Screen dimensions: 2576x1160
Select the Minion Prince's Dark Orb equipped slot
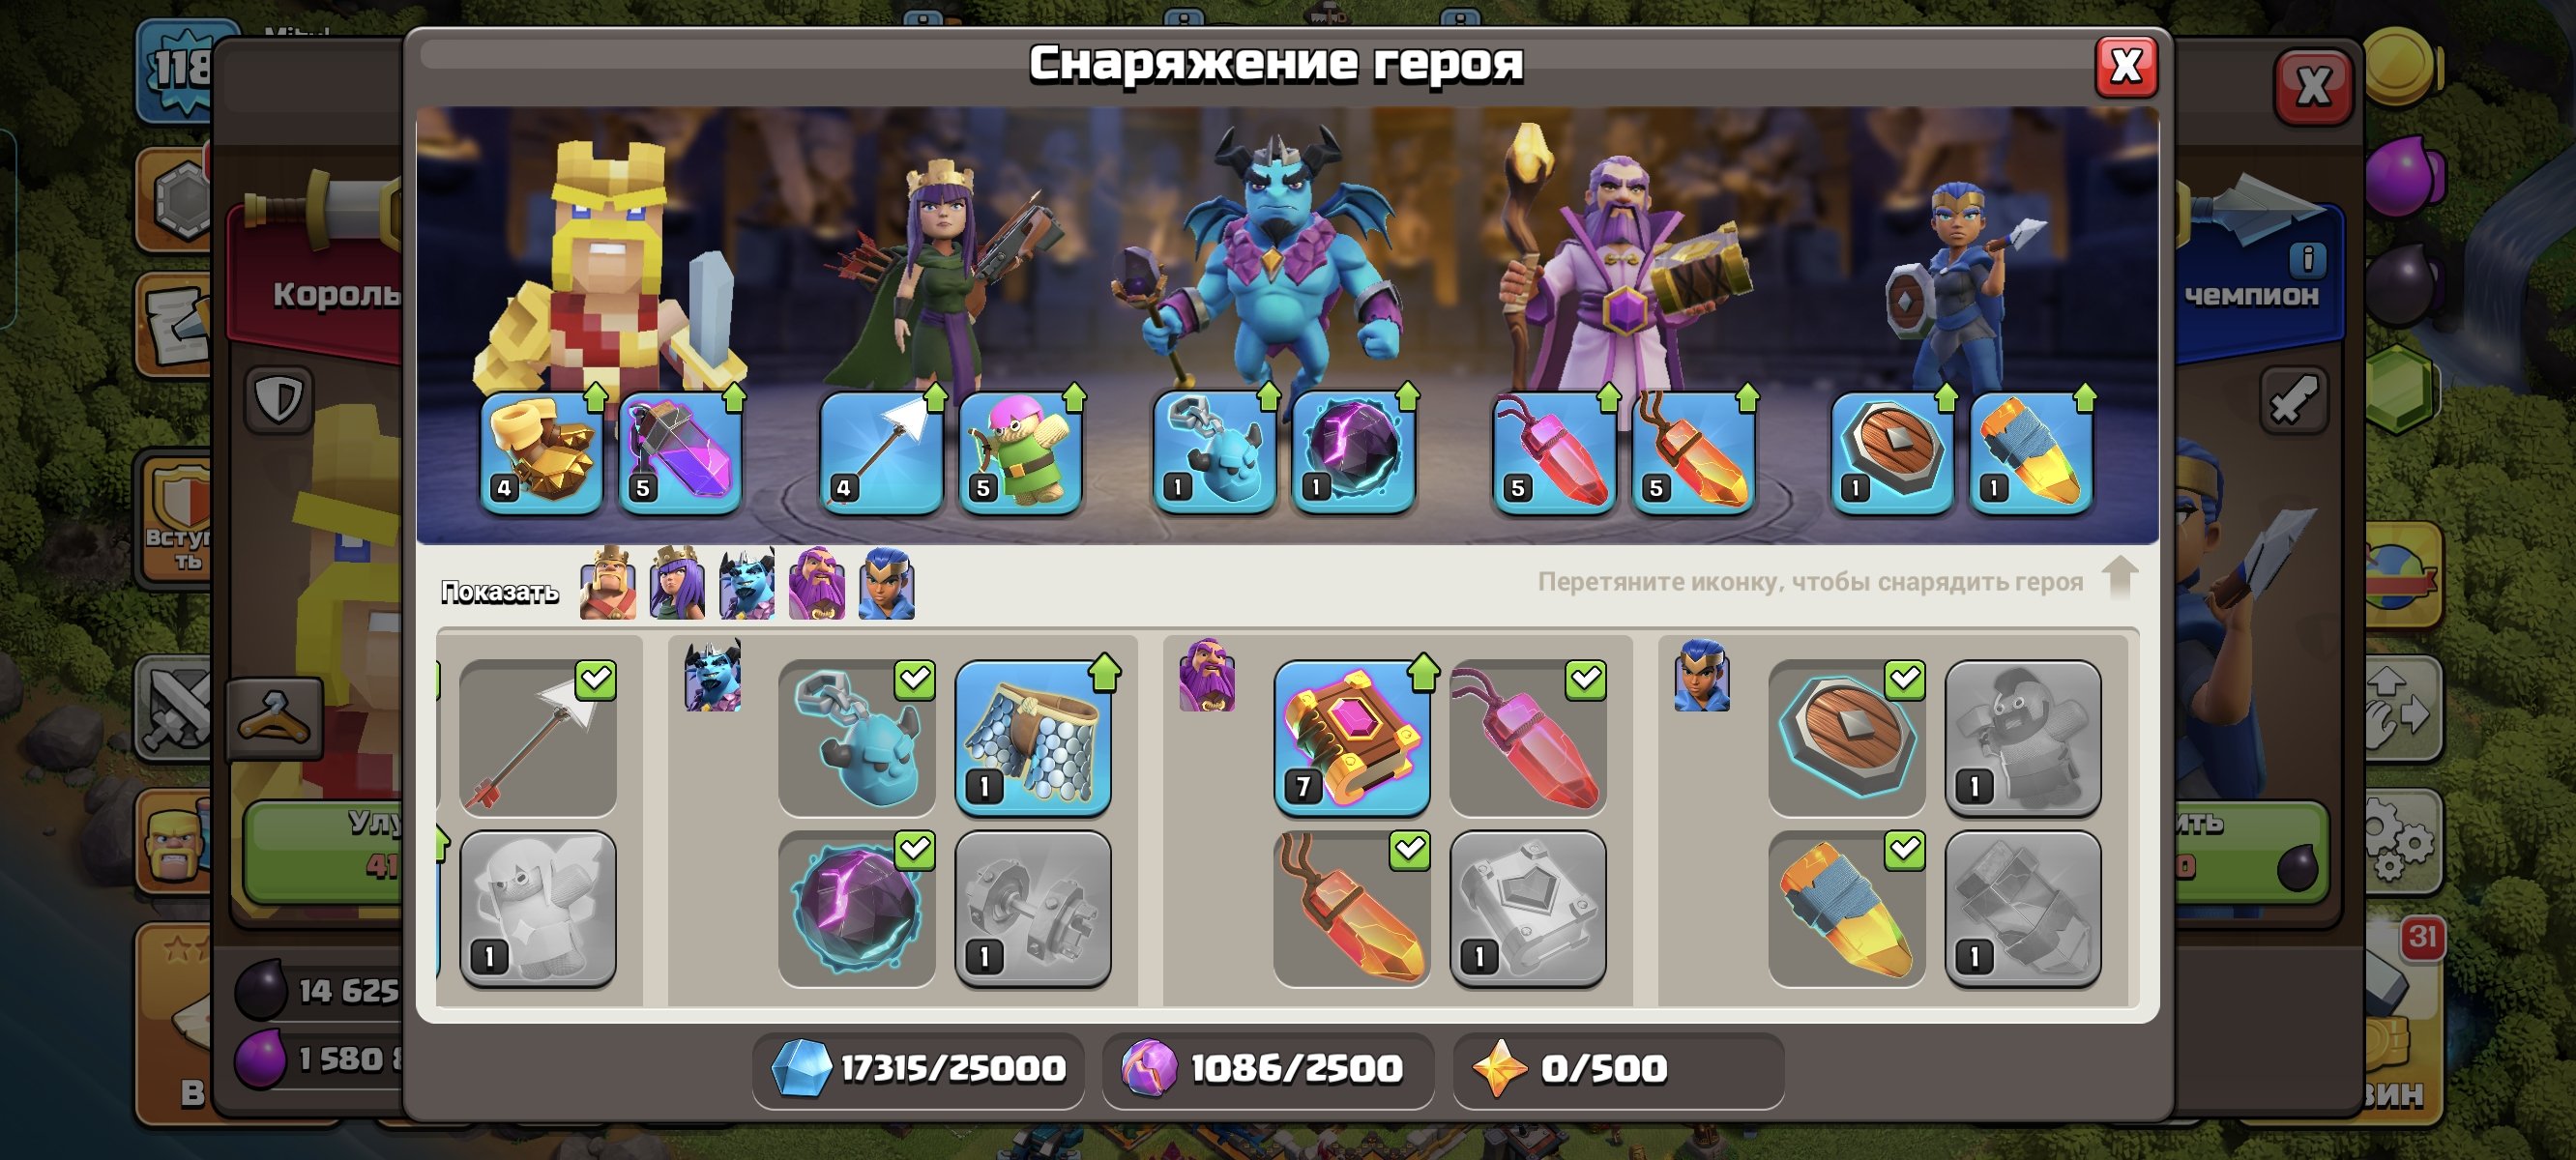[1353, 453]
